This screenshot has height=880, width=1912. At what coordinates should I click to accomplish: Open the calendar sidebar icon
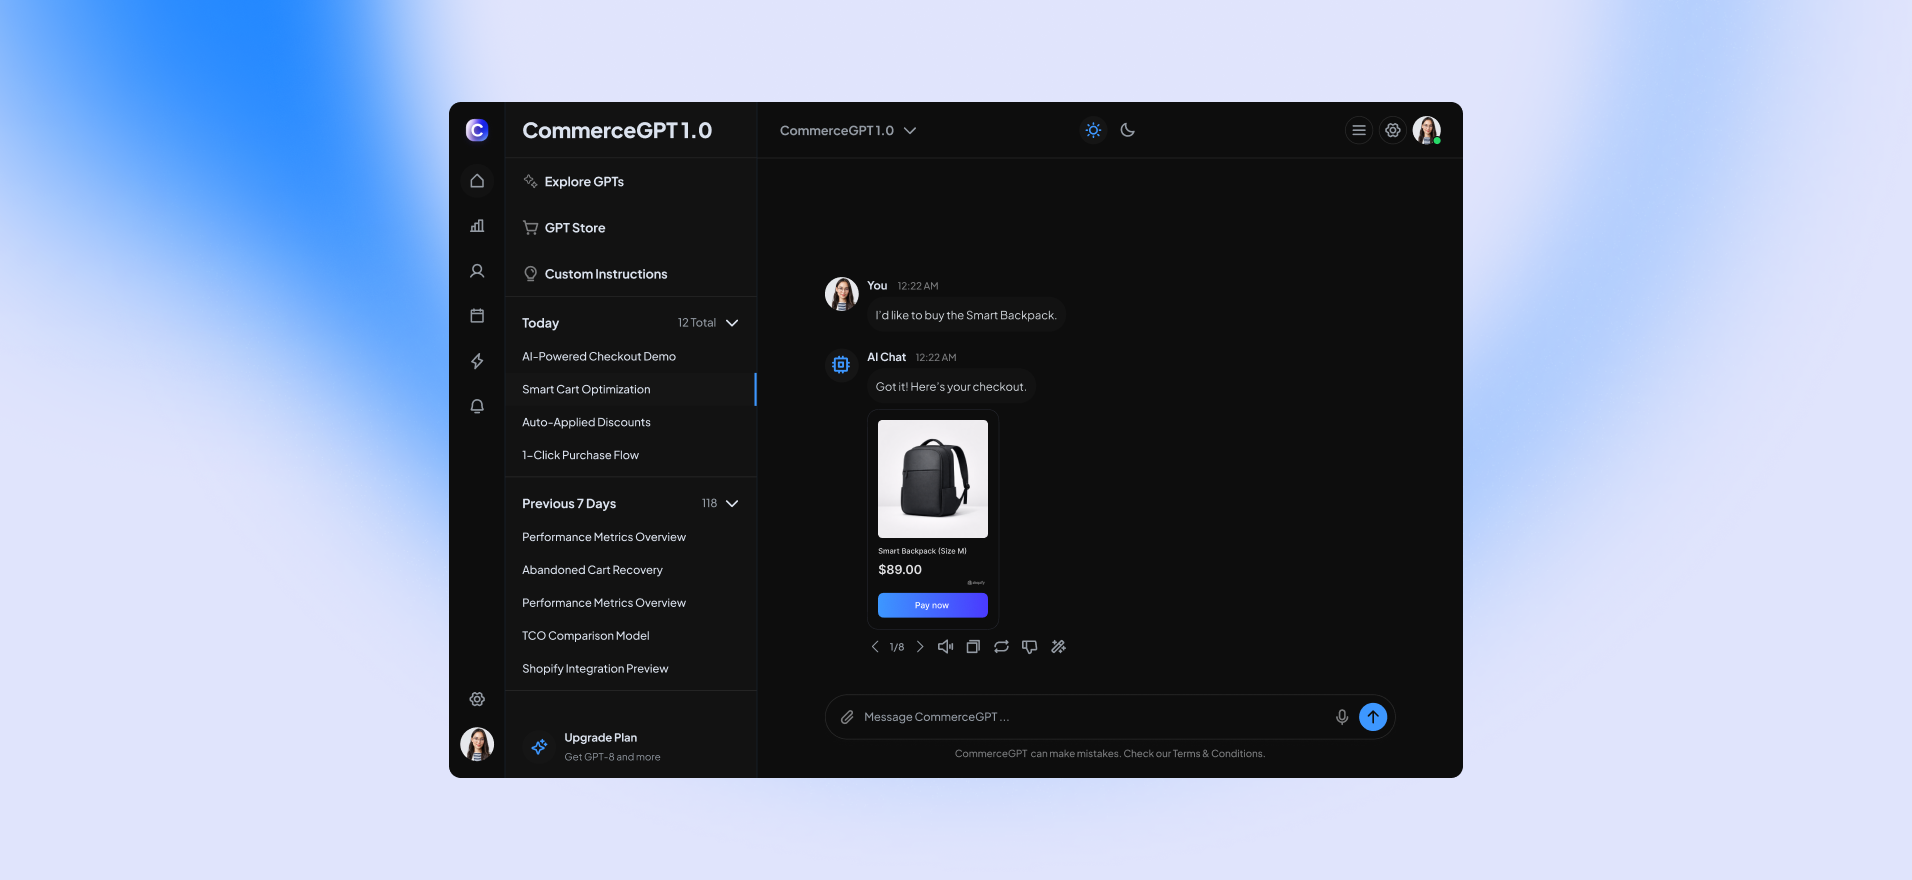point(477,316)
